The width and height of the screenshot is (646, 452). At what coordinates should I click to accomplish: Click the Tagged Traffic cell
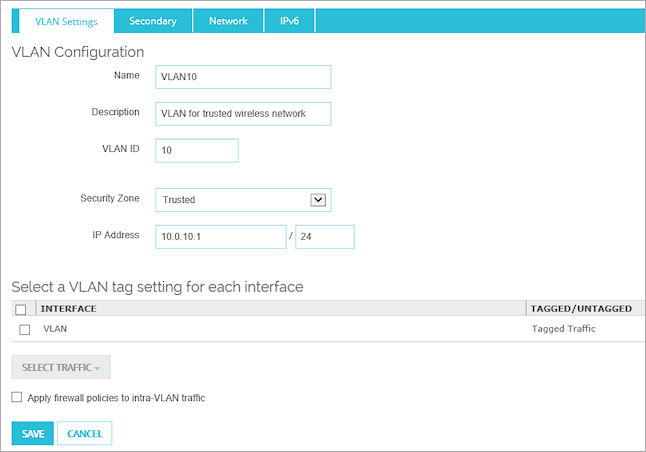[563, 329]
